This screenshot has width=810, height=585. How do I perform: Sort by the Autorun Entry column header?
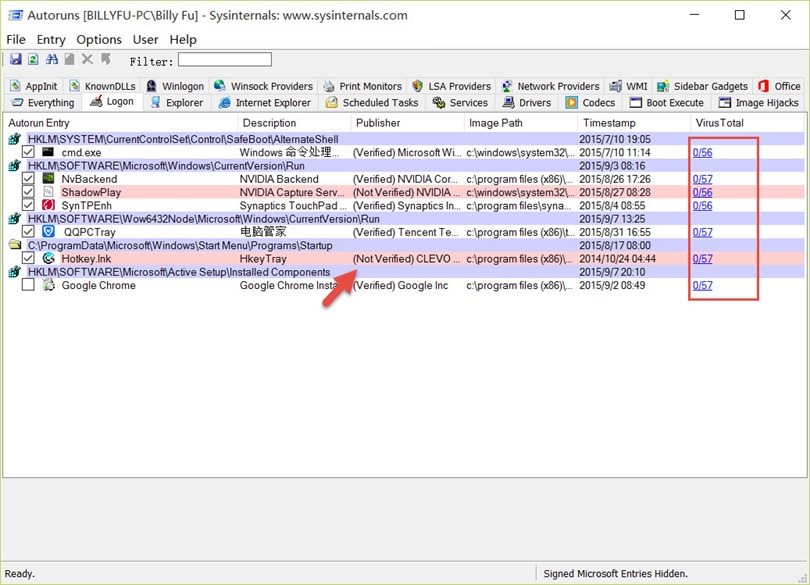[121, 123]
